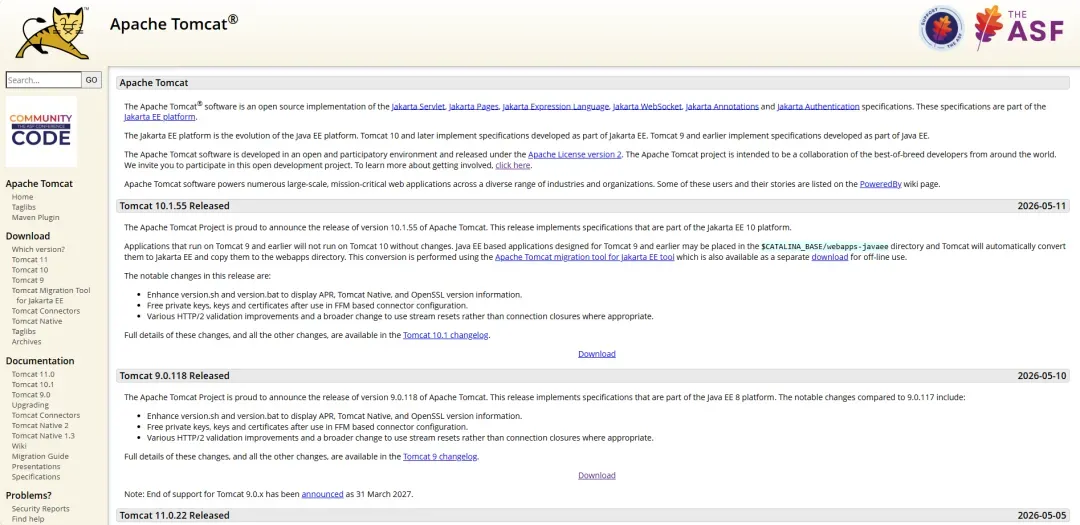Screen dimensions: 1080x525
Task: Open Apache License version 2 link
Action: (x=575, y=155)
